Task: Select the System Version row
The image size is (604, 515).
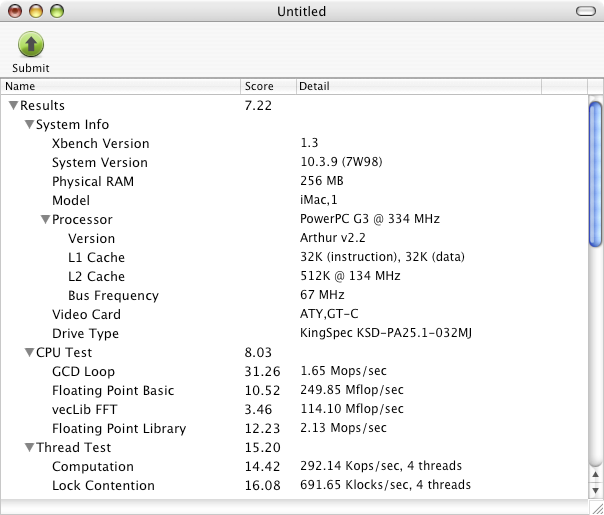Action: [294, 162]
